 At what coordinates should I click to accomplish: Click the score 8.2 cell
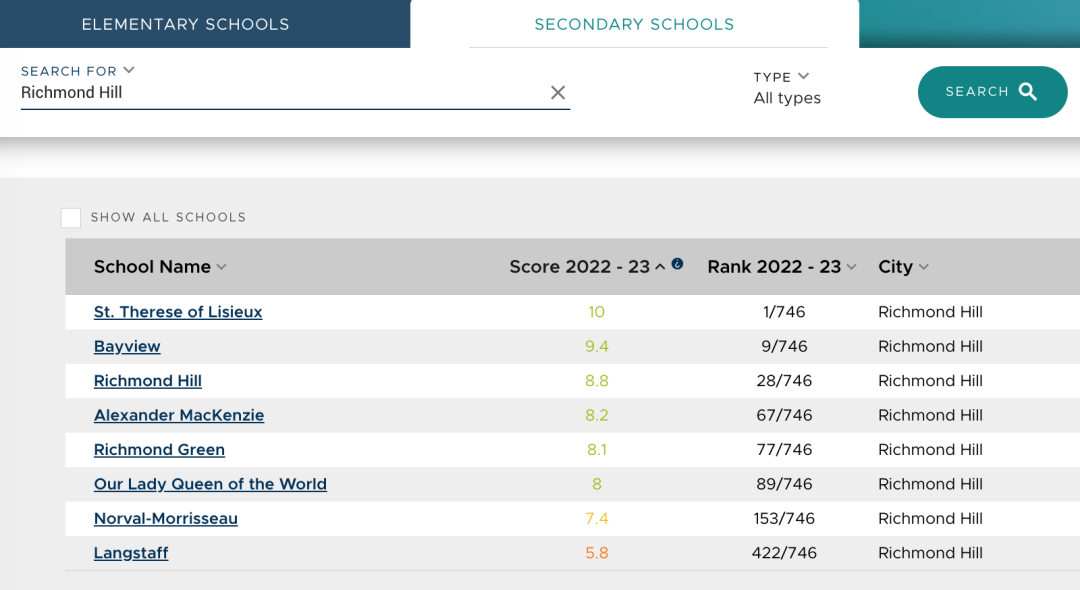pos(596,415)
